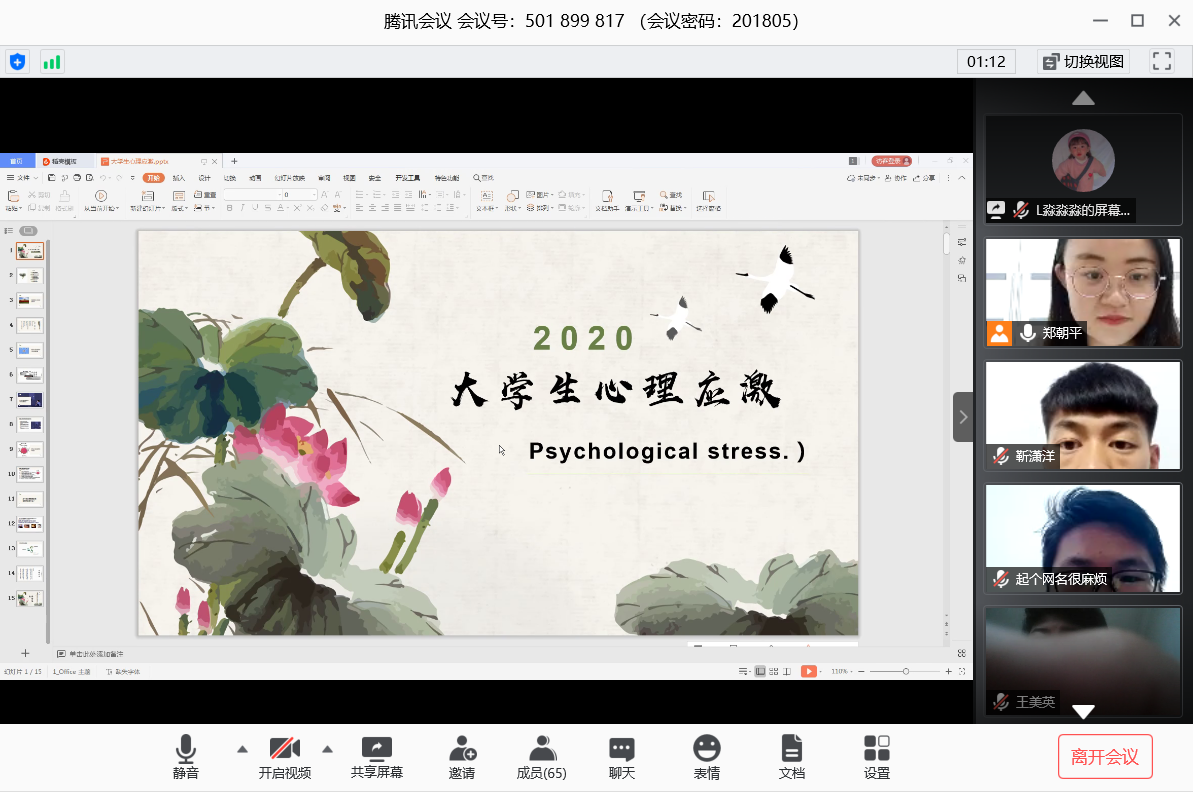The image size is (1193, 792).
Task: Toggle bold formatting in WPS ribbon
Action: tap(229, 208)
